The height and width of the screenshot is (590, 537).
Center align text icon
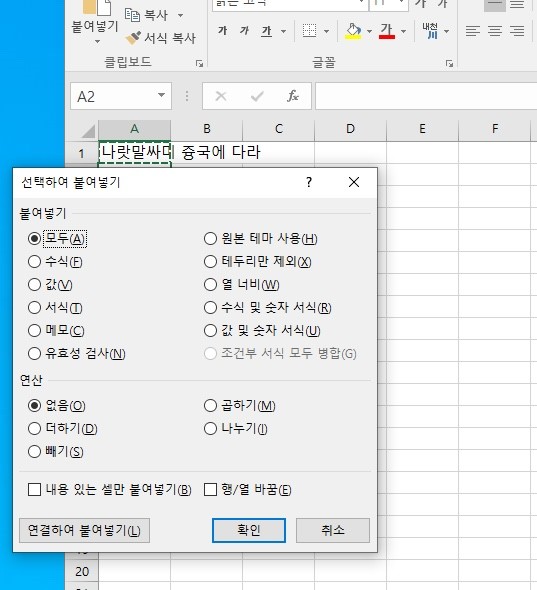click(x=495, y=31)
